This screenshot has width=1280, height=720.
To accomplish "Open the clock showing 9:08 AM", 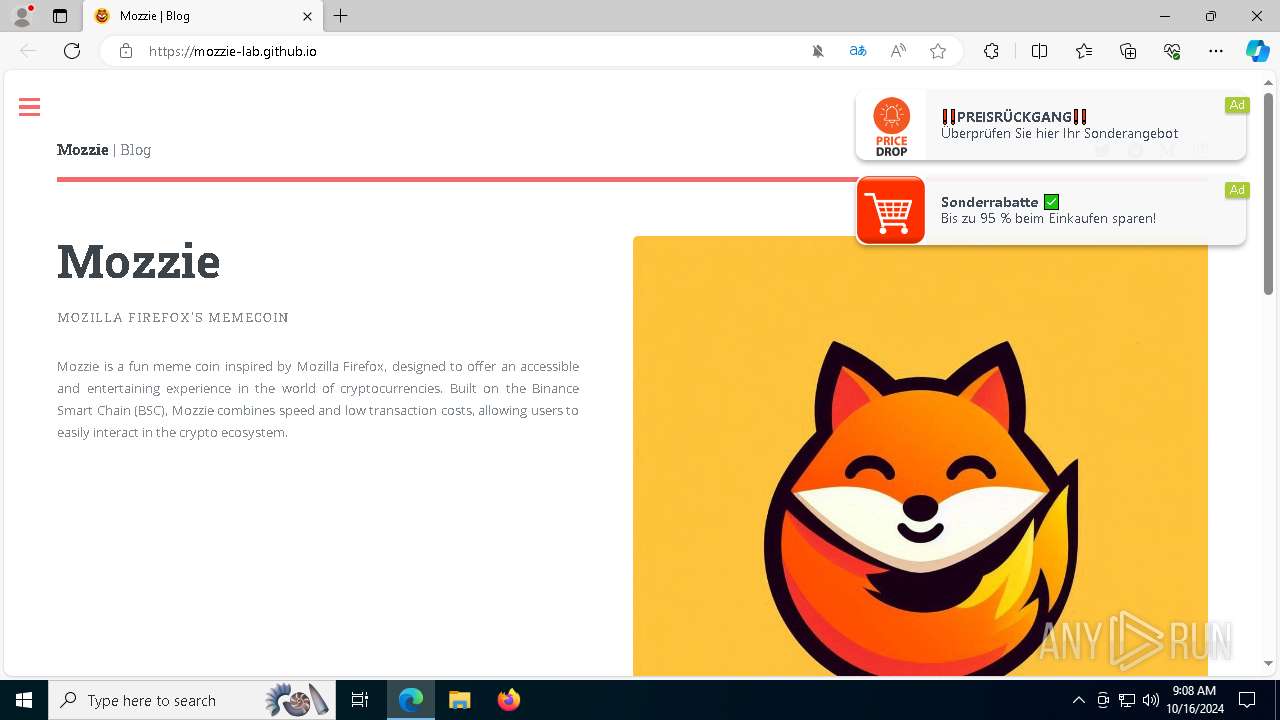I will point(1194,700).
